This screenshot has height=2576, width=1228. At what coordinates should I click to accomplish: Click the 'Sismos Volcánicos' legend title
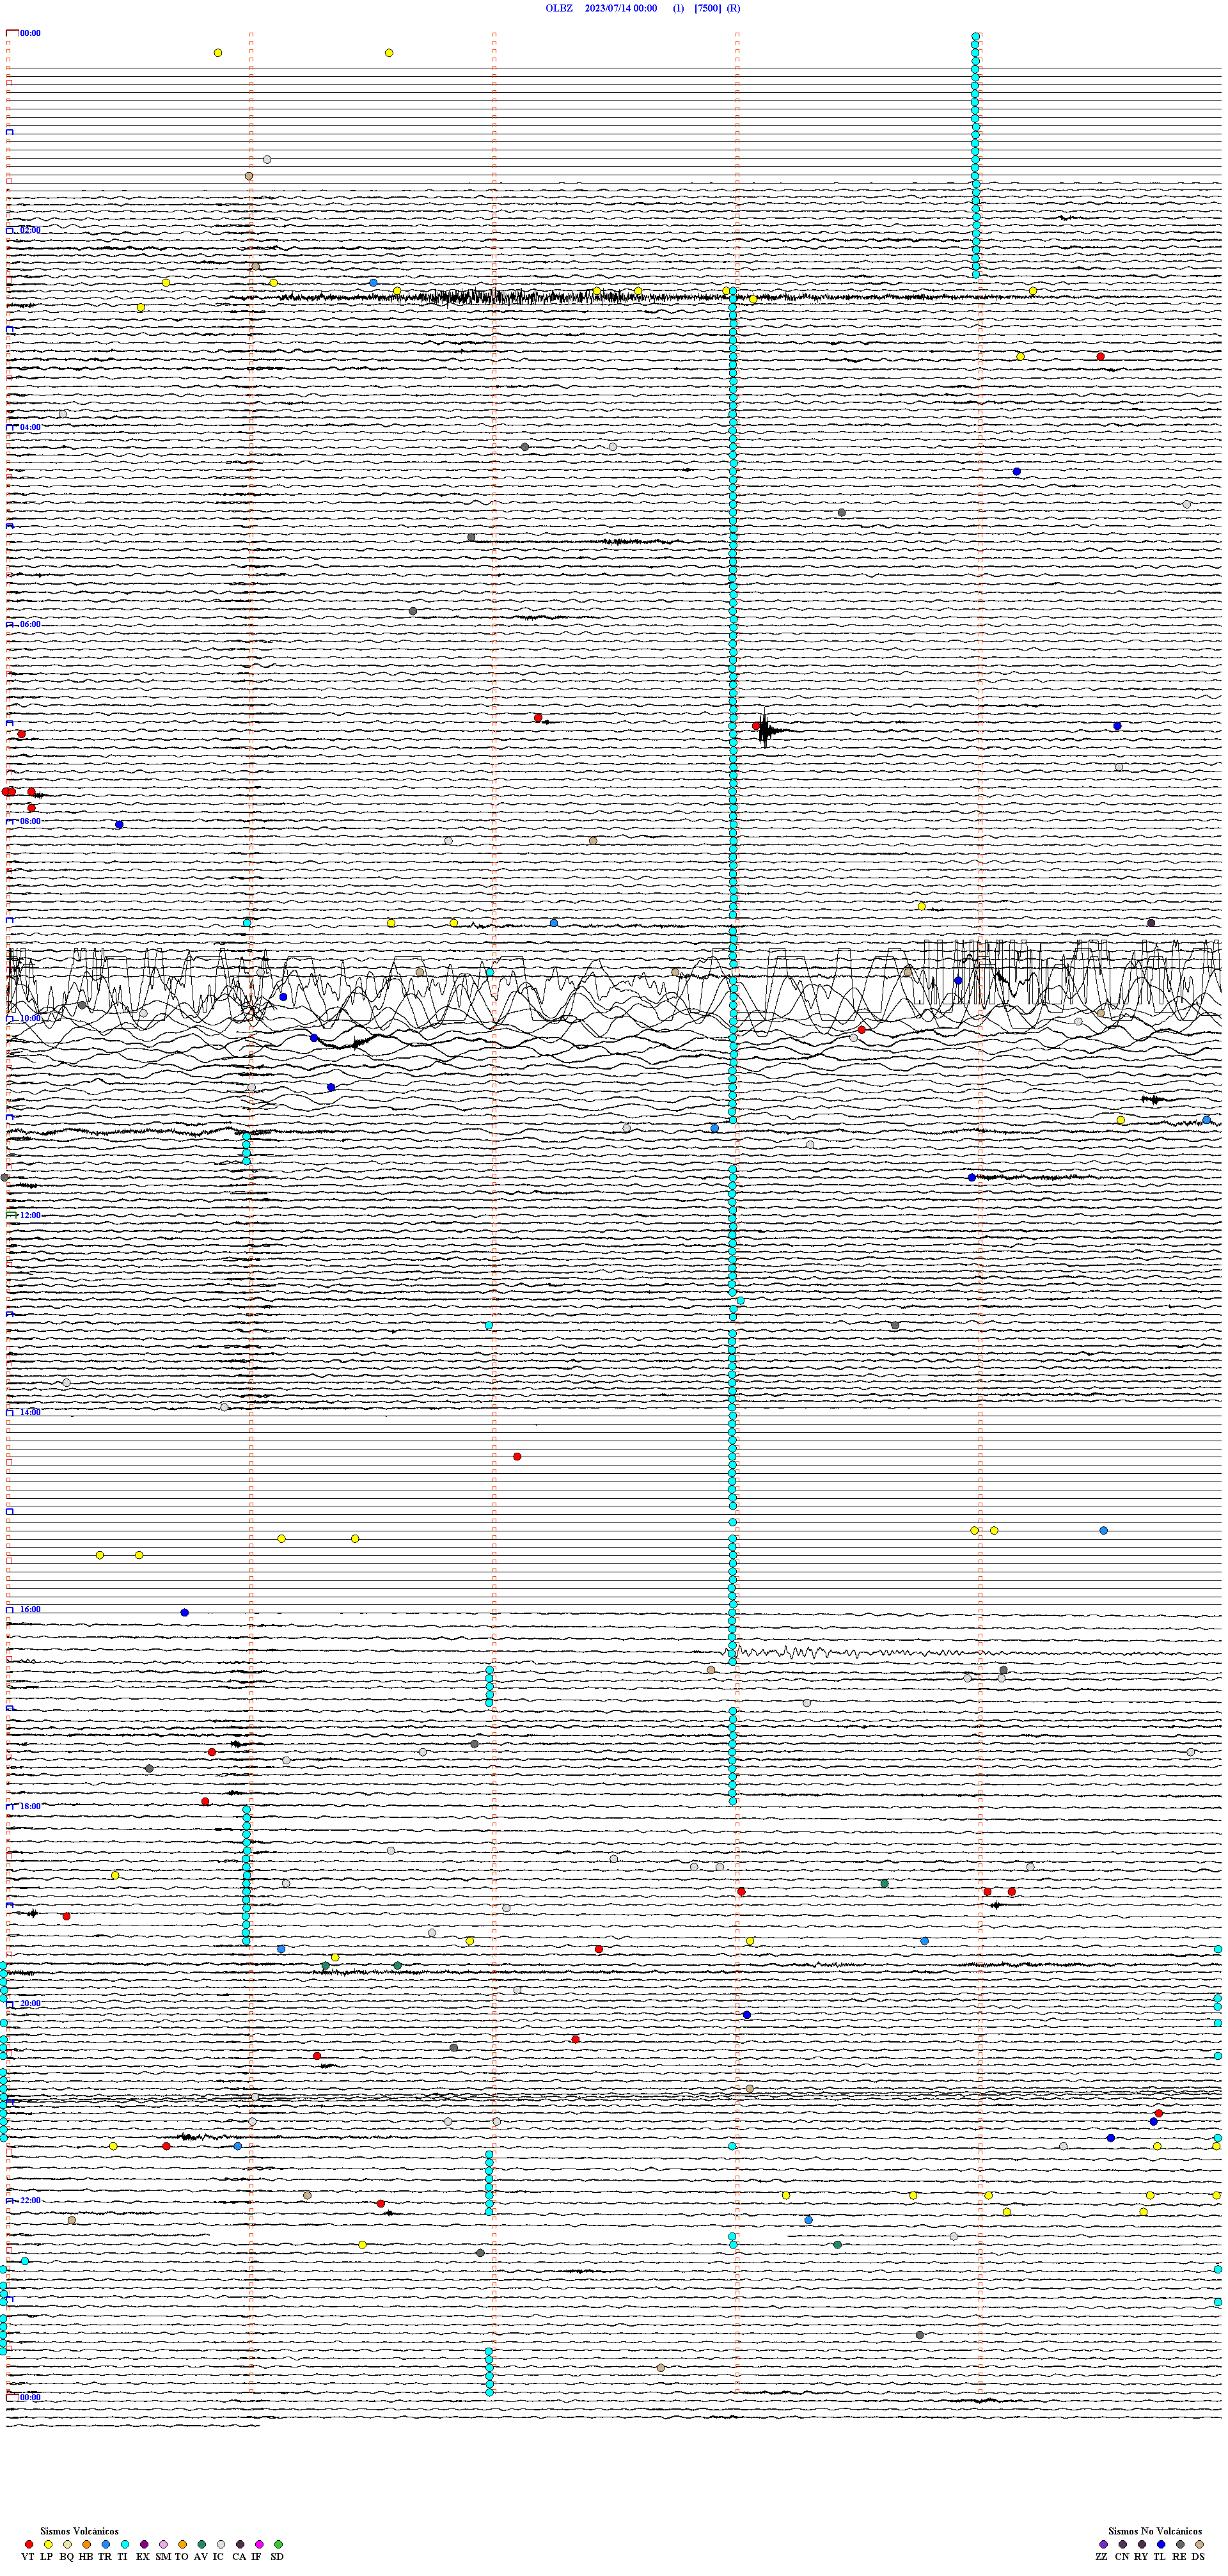[79, 2531]
